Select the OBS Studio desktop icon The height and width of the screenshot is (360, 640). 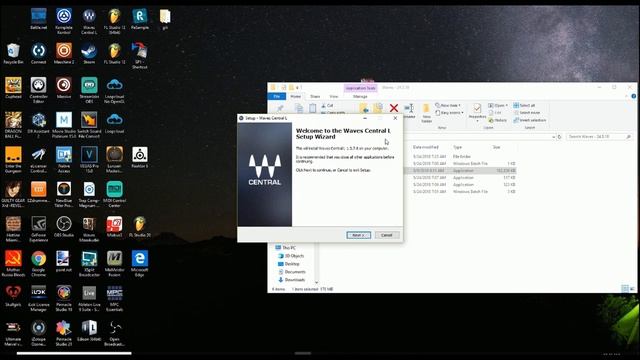(x=64, y=227)
